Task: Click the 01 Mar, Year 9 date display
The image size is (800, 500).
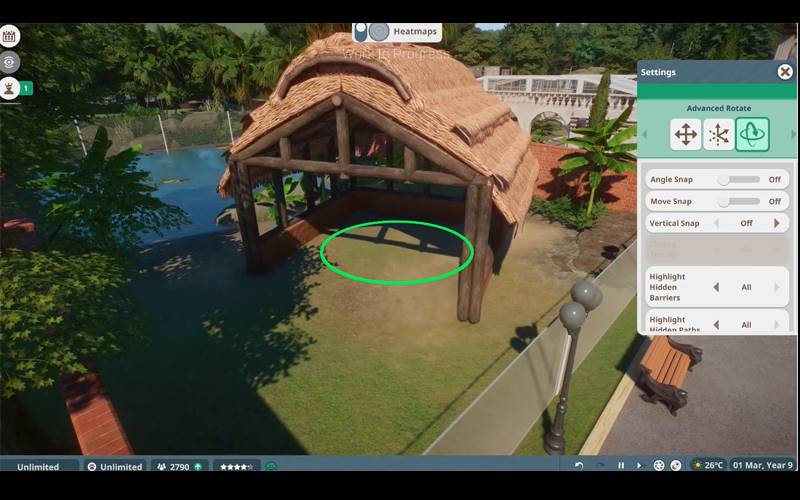Action: [762, 466]
